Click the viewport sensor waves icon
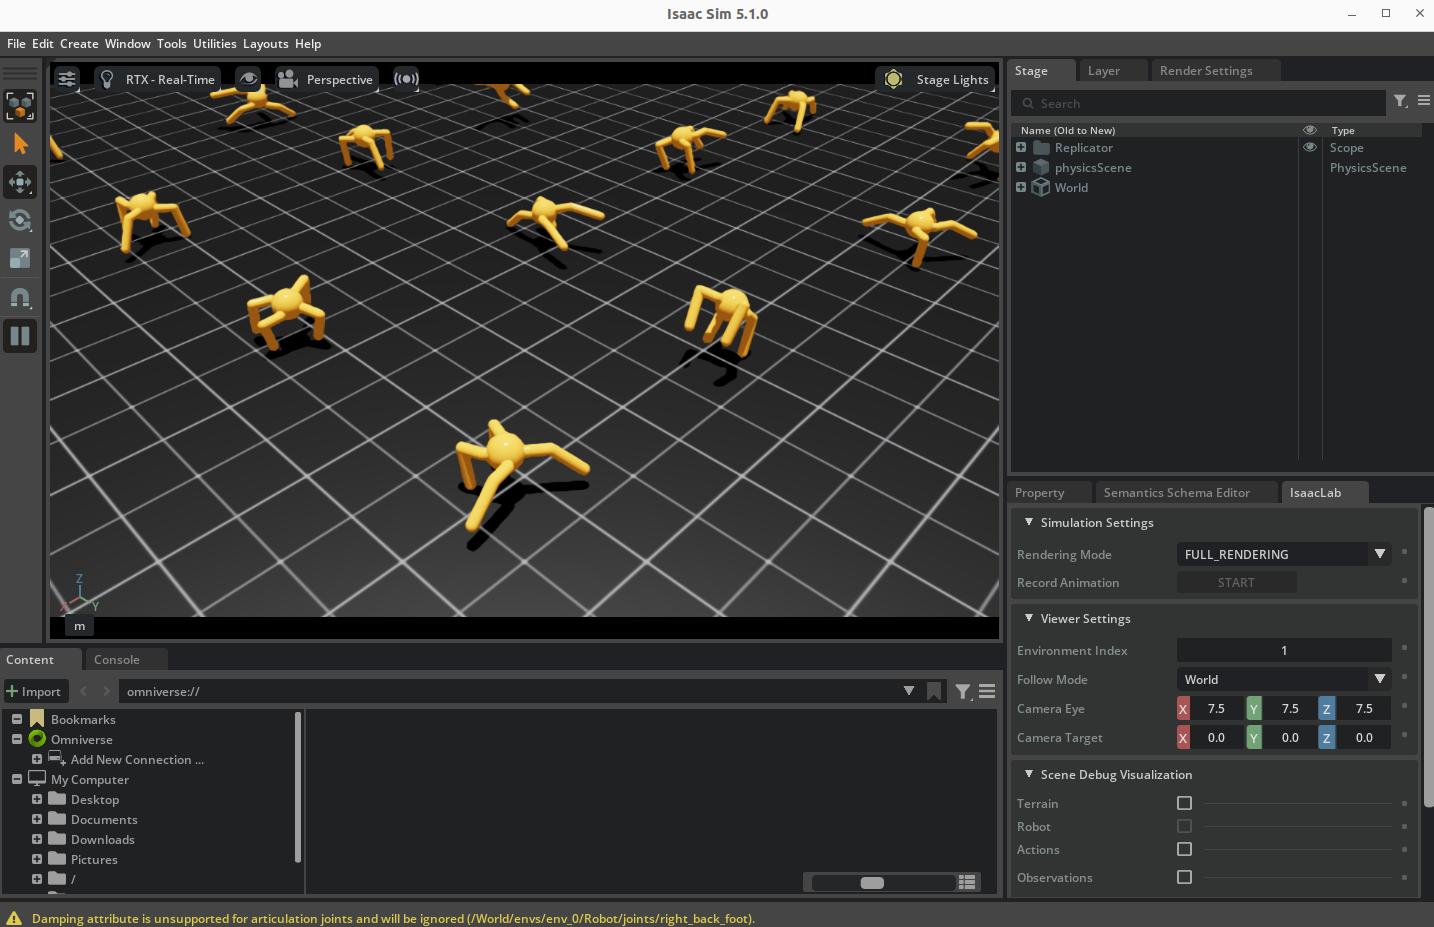 click(x=406, y=79)
